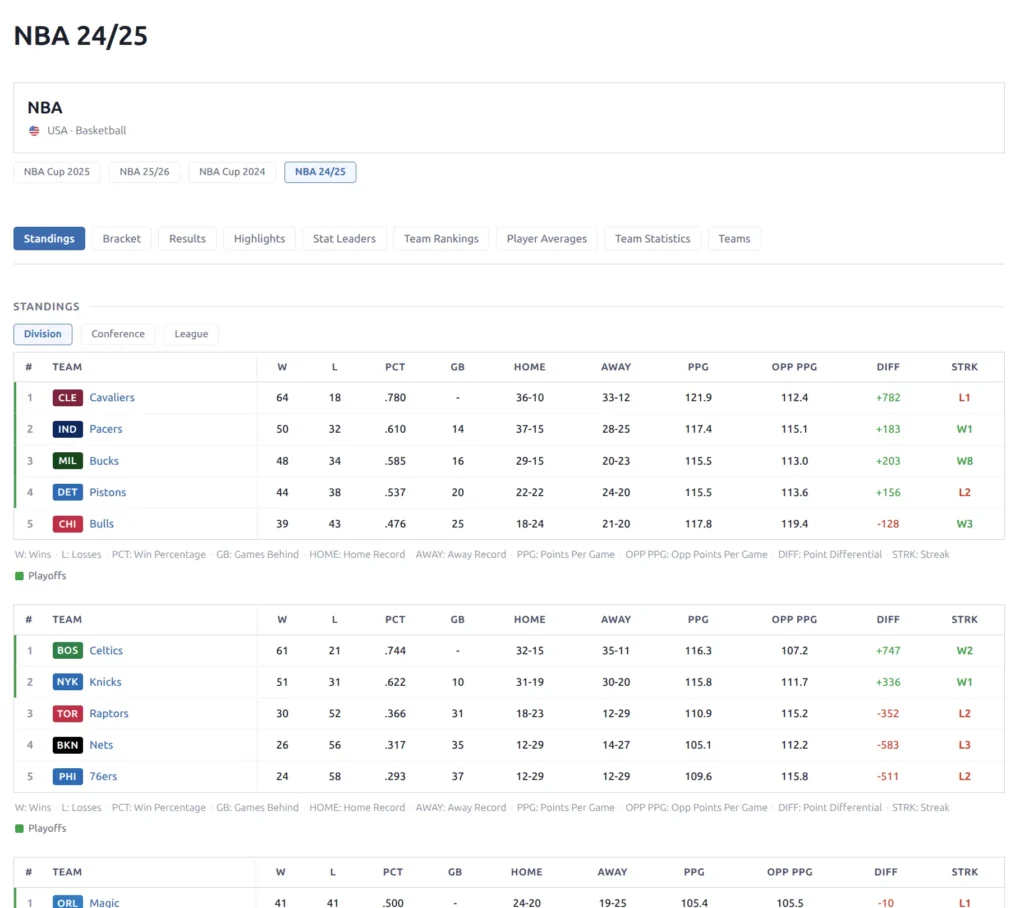Click the BOS team badge
The width and height of the screenshot is (1024, 908).
point(67,650)
